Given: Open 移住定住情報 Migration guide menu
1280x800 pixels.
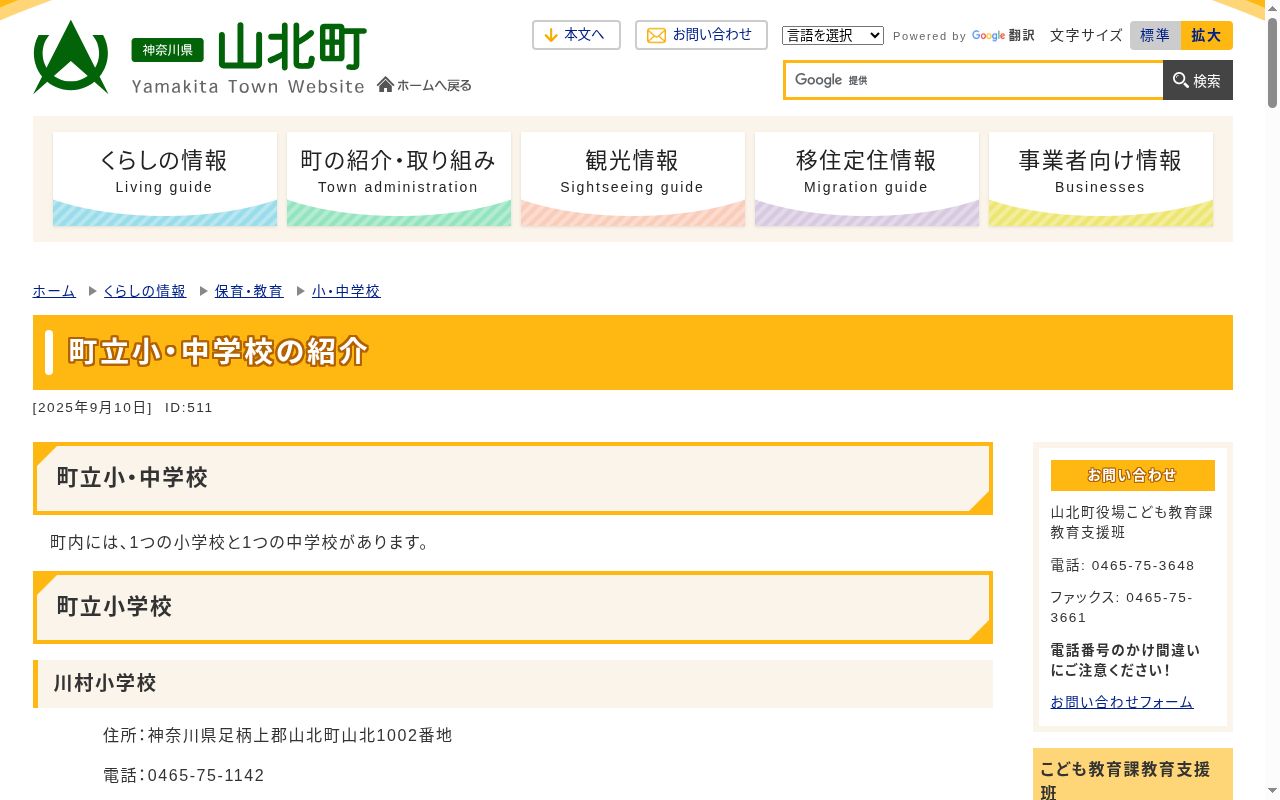Looking at the screenshot, I should coord(867,179).
